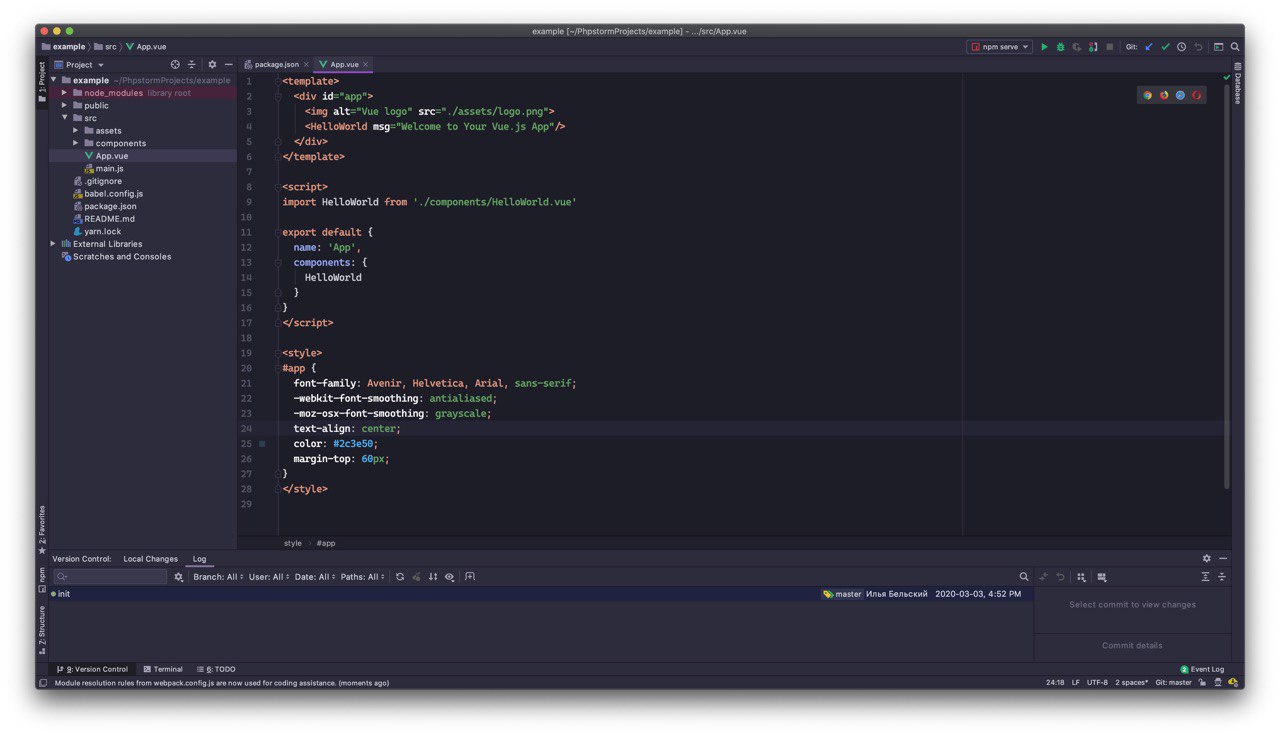This screenshot has height=736, width=1280.
Task: Open the npm serve run configuration dropdown
Action: (x=1000, y=47)
